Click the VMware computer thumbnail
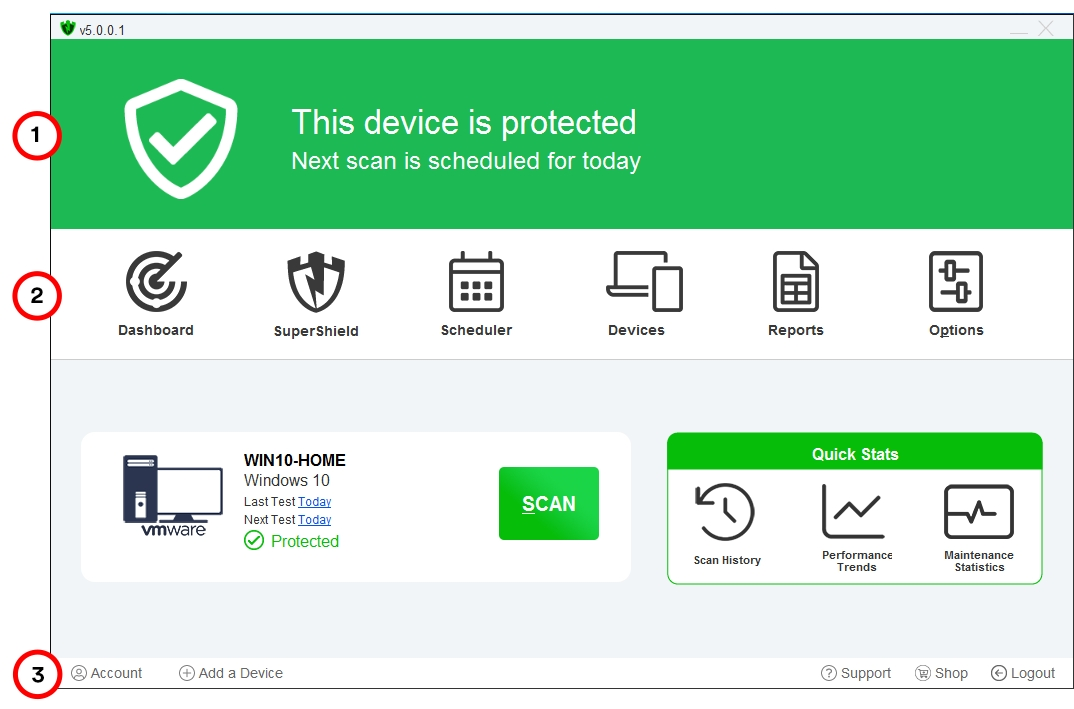Screen dimensions: 1074x709 (172, 496)
